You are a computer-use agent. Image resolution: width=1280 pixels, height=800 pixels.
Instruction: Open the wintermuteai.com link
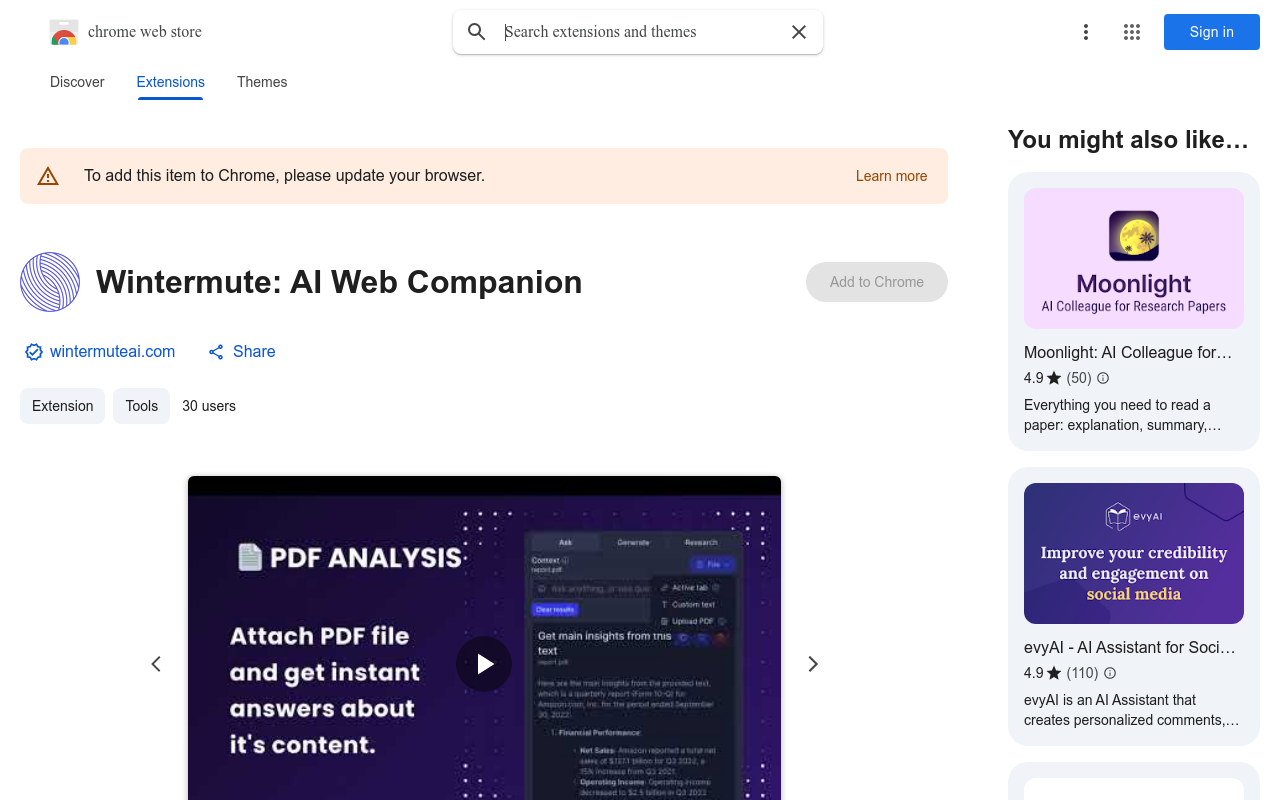112,352
